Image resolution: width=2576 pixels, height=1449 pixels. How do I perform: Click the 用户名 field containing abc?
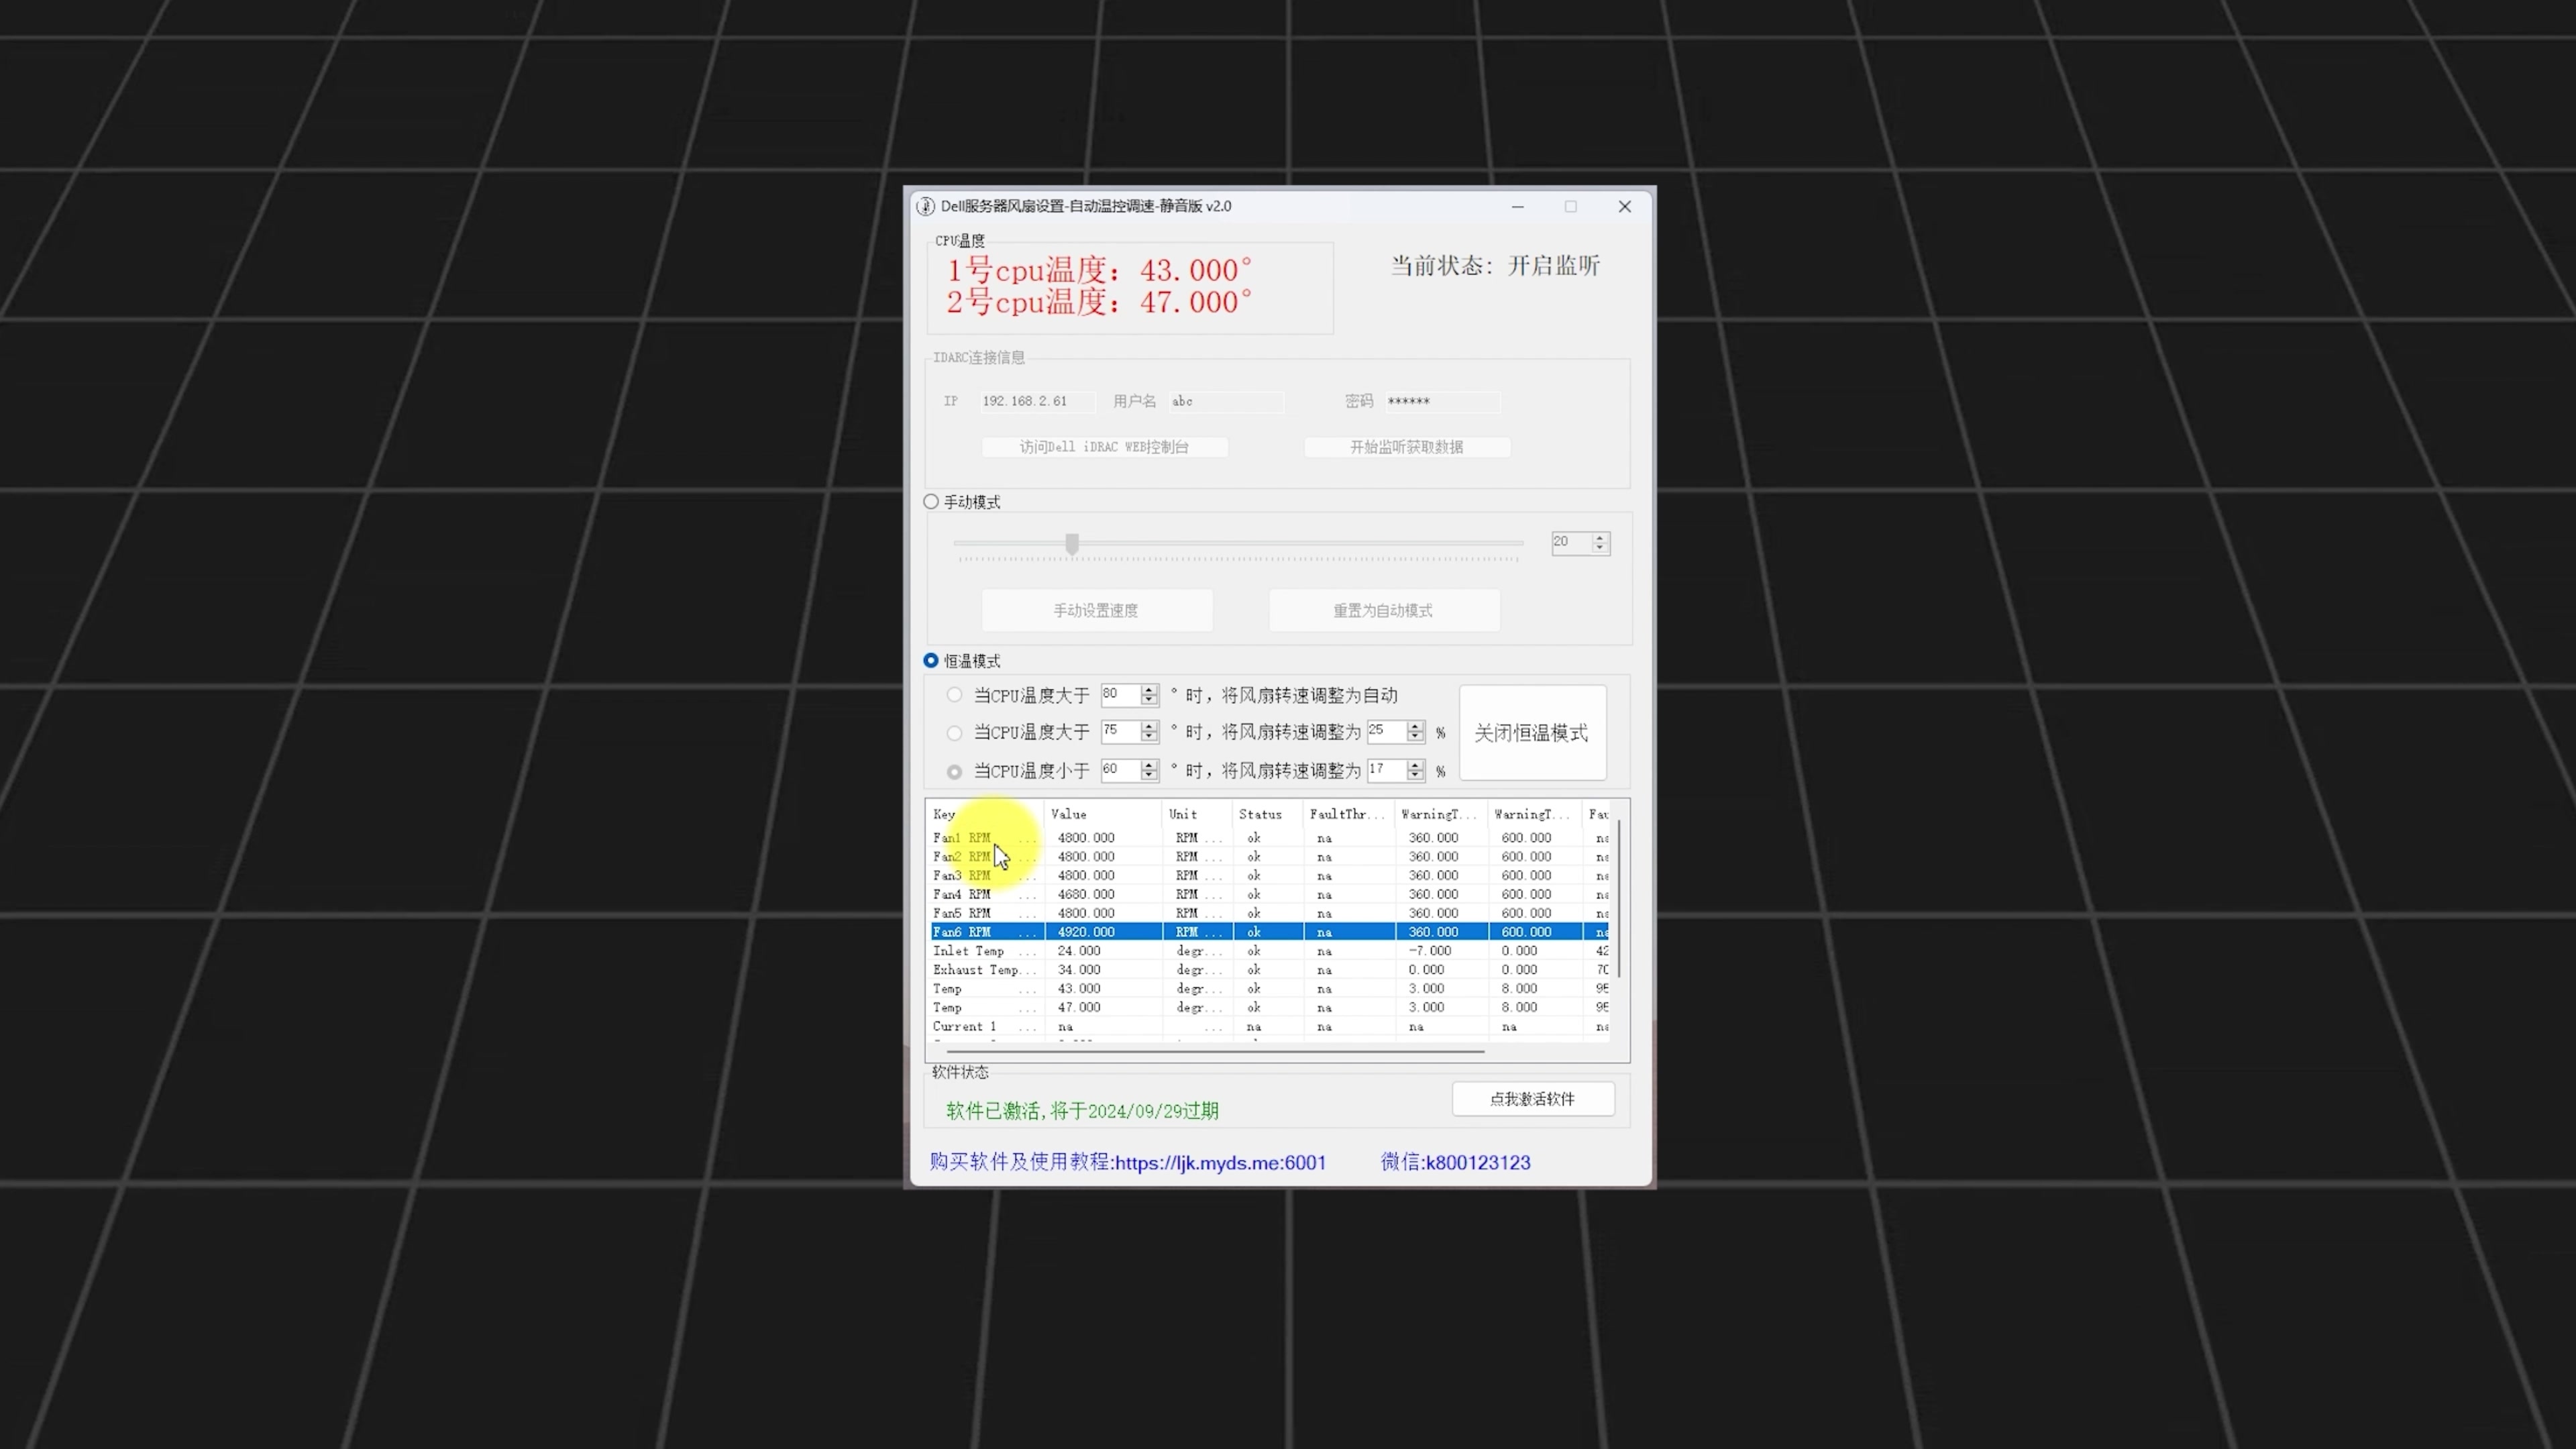coord(1226,401)
